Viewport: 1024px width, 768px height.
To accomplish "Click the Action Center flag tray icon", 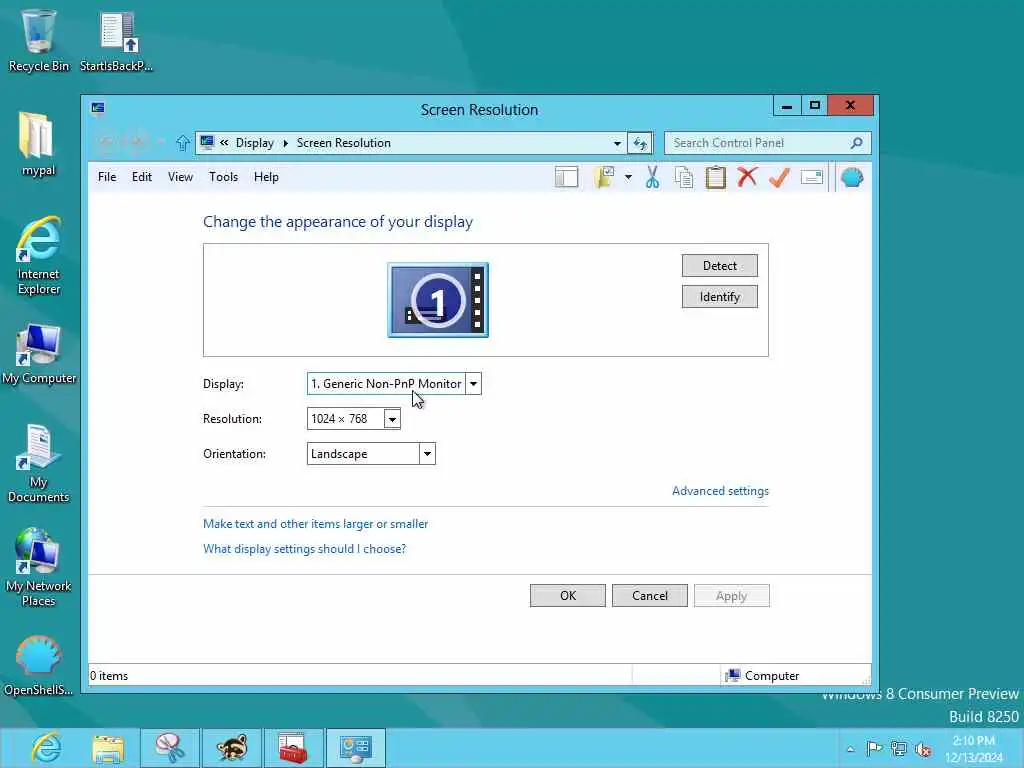I will click(874, 749).
